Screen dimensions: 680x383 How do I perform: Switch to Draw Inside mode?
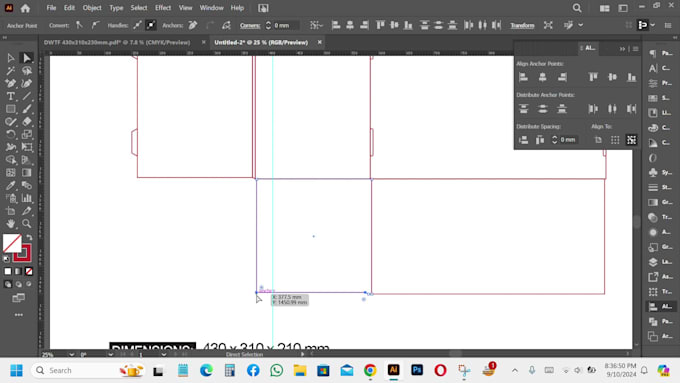[29, 285]
